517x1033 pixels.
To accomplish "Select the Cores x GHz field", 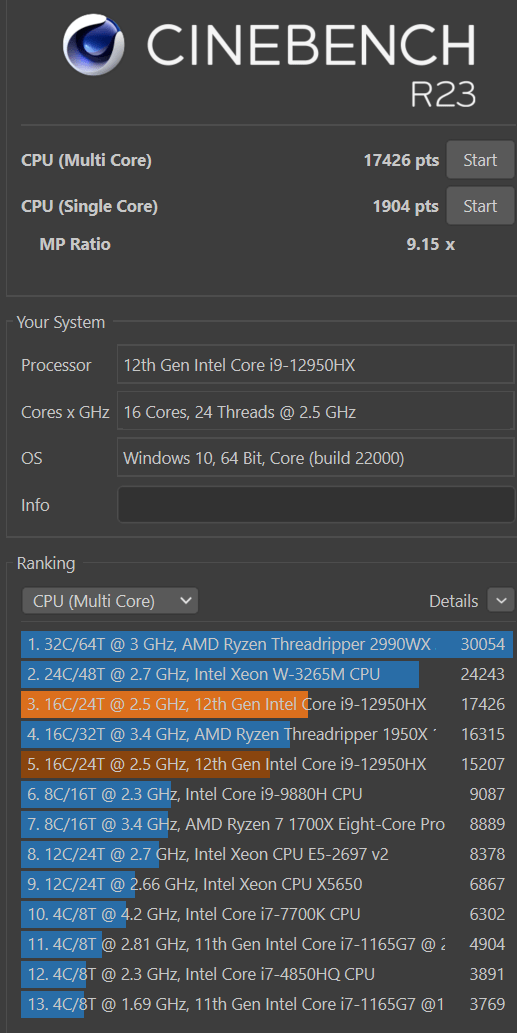I will pyautogui.click(x=316, y=411).
